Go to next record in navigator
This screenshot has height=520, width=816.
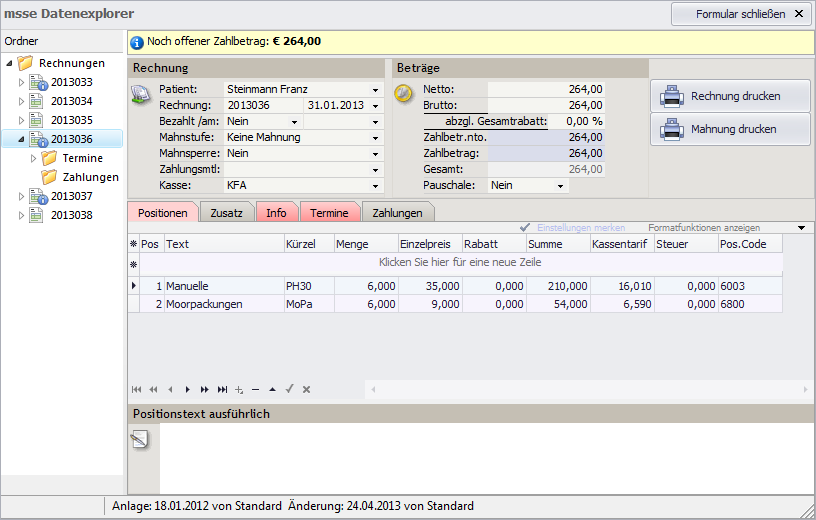coord(187,389)
